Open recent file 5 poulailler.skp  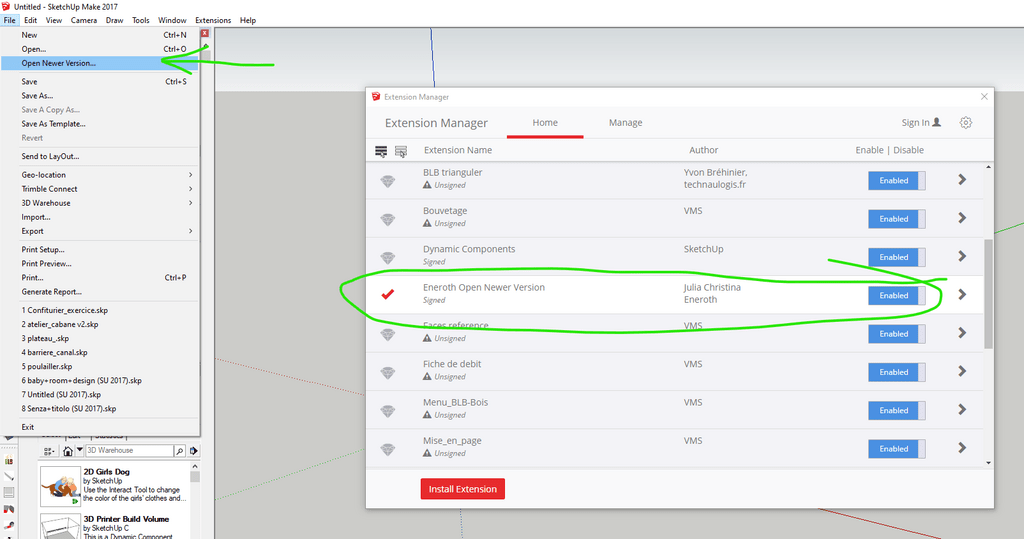click(x=100, y=367)
